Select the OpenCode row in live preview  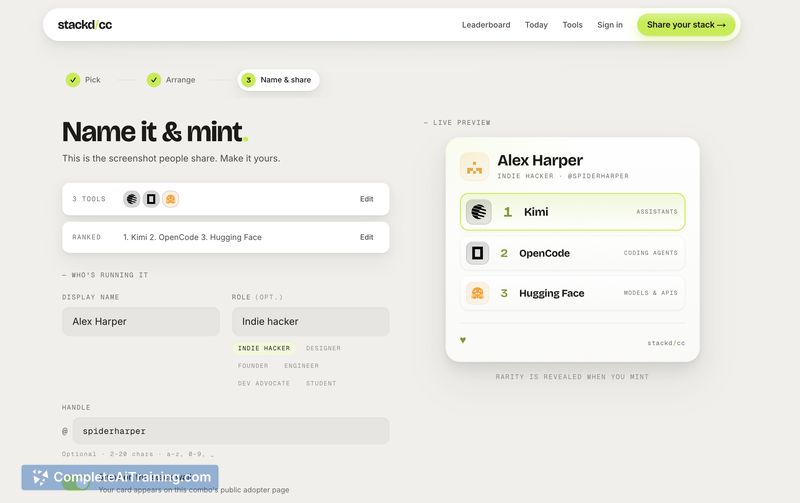[x=572, y=253]
